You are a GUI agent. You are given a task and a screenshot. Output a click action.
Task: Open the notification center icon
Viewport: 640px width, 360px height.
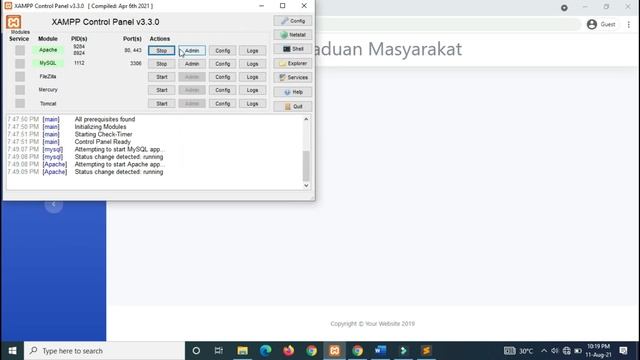[623, 351]
